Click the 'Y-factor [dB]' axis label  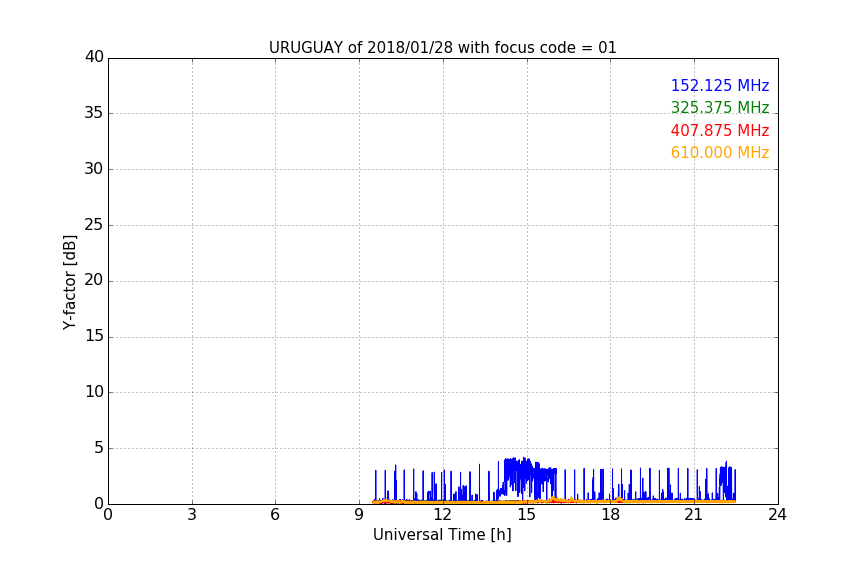pyautogui.click(x=69, y=282)
